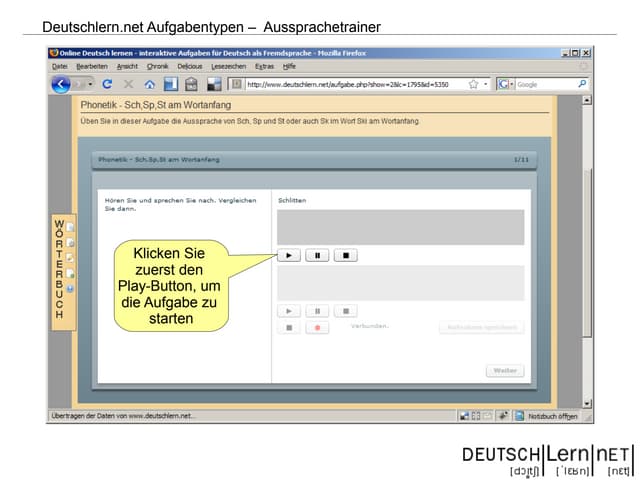
Task: Stop the sample audio playback
Action: coord(346,256)
